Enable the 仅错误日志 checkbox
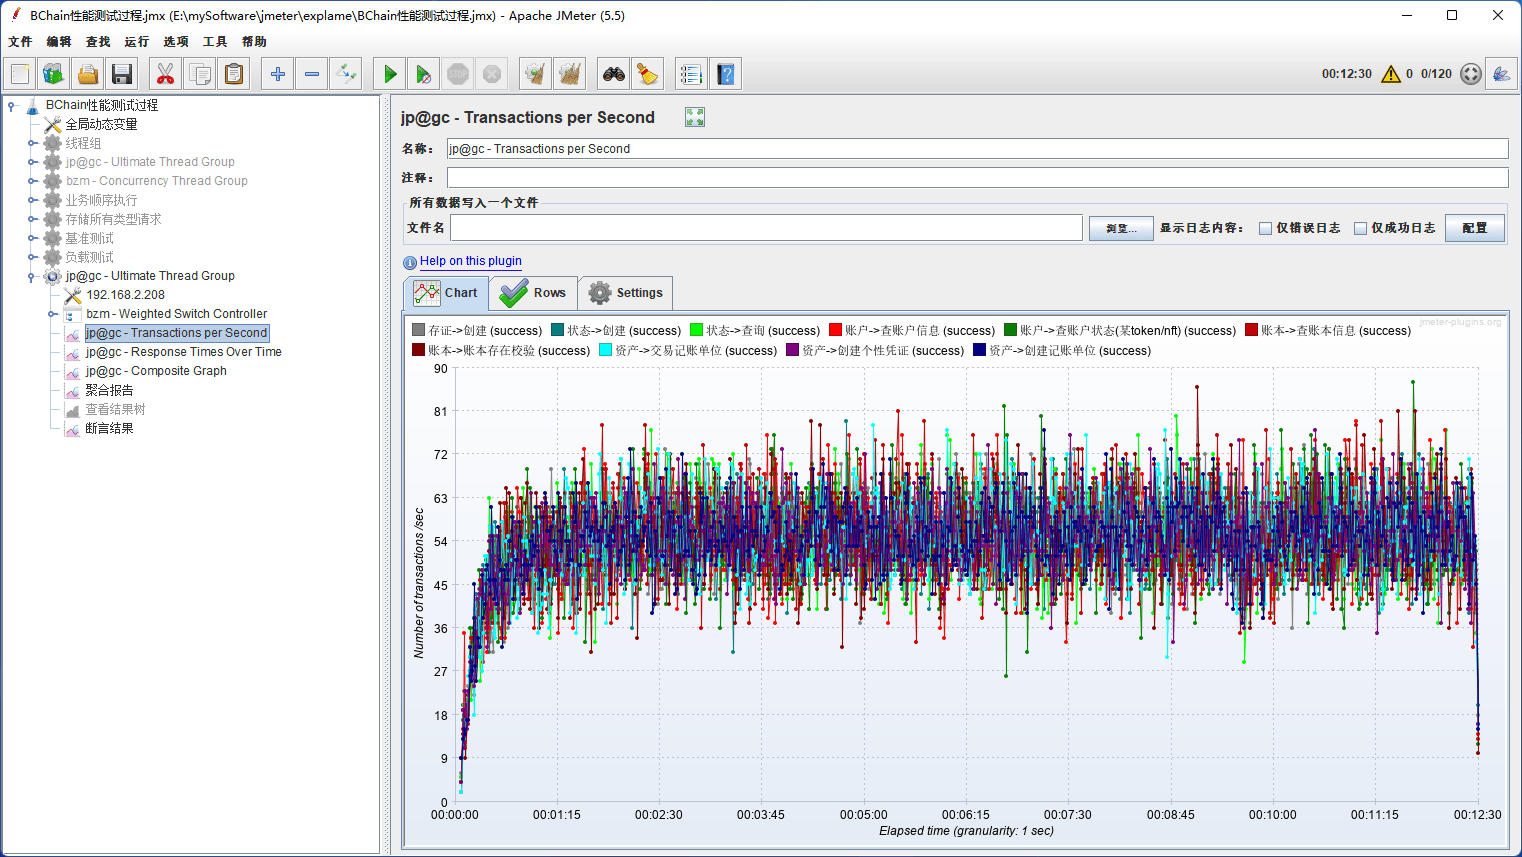This screenshot has height=857, width=1522. [1265, 228]
